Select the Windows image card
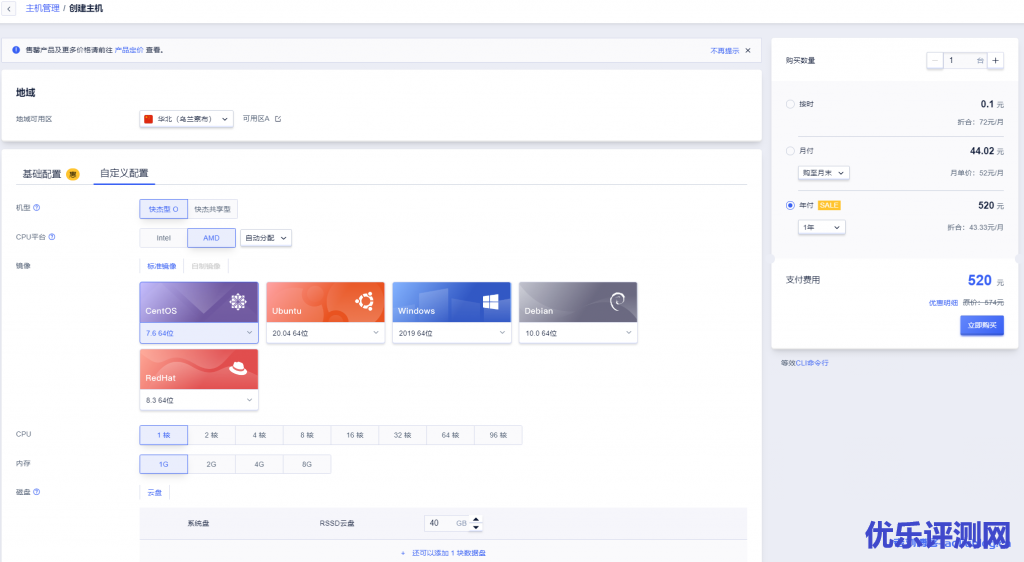Screen dimensions: 1024x562 click(451, 302)
